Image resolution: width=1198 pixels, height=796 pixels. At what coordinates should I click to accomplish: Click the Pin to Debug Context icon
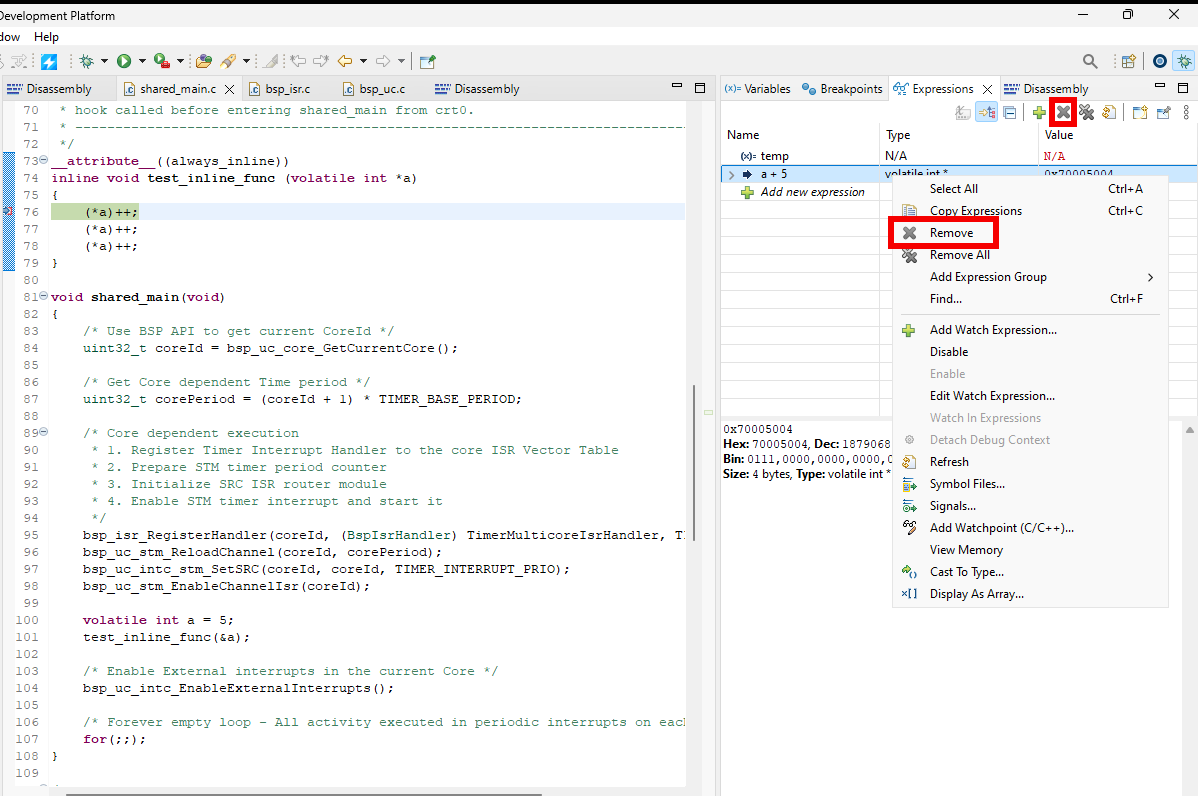point(1163,113)
